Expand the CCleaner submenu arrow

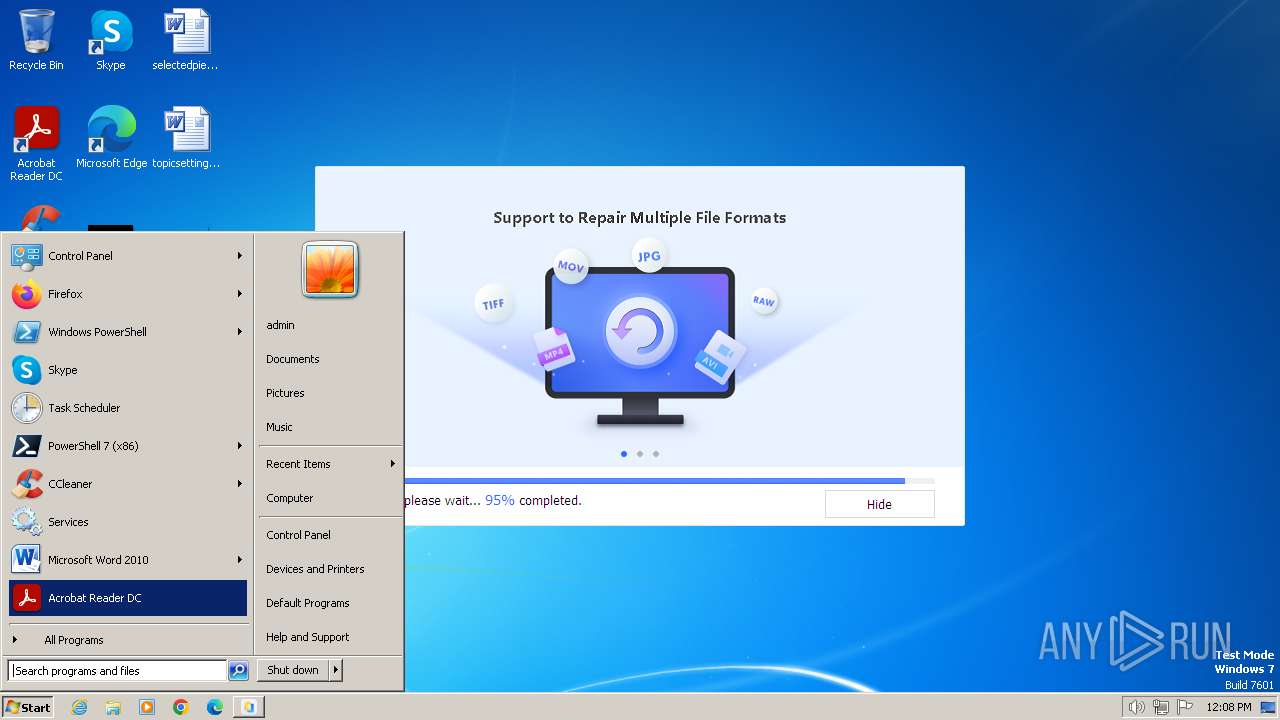[x=240, y=484]
